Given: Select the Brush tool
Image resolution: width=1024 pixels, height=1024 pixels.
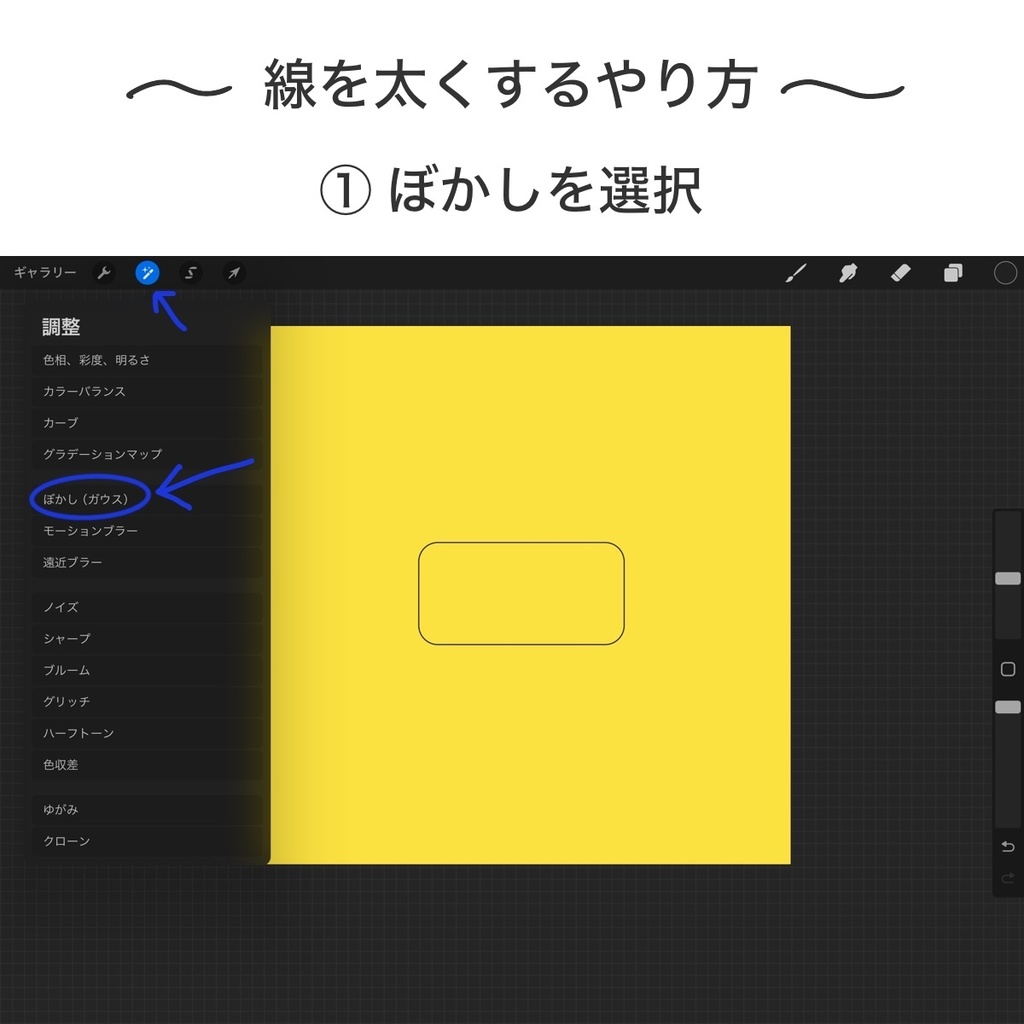Looking at the screenshot, I should point(796,272).
